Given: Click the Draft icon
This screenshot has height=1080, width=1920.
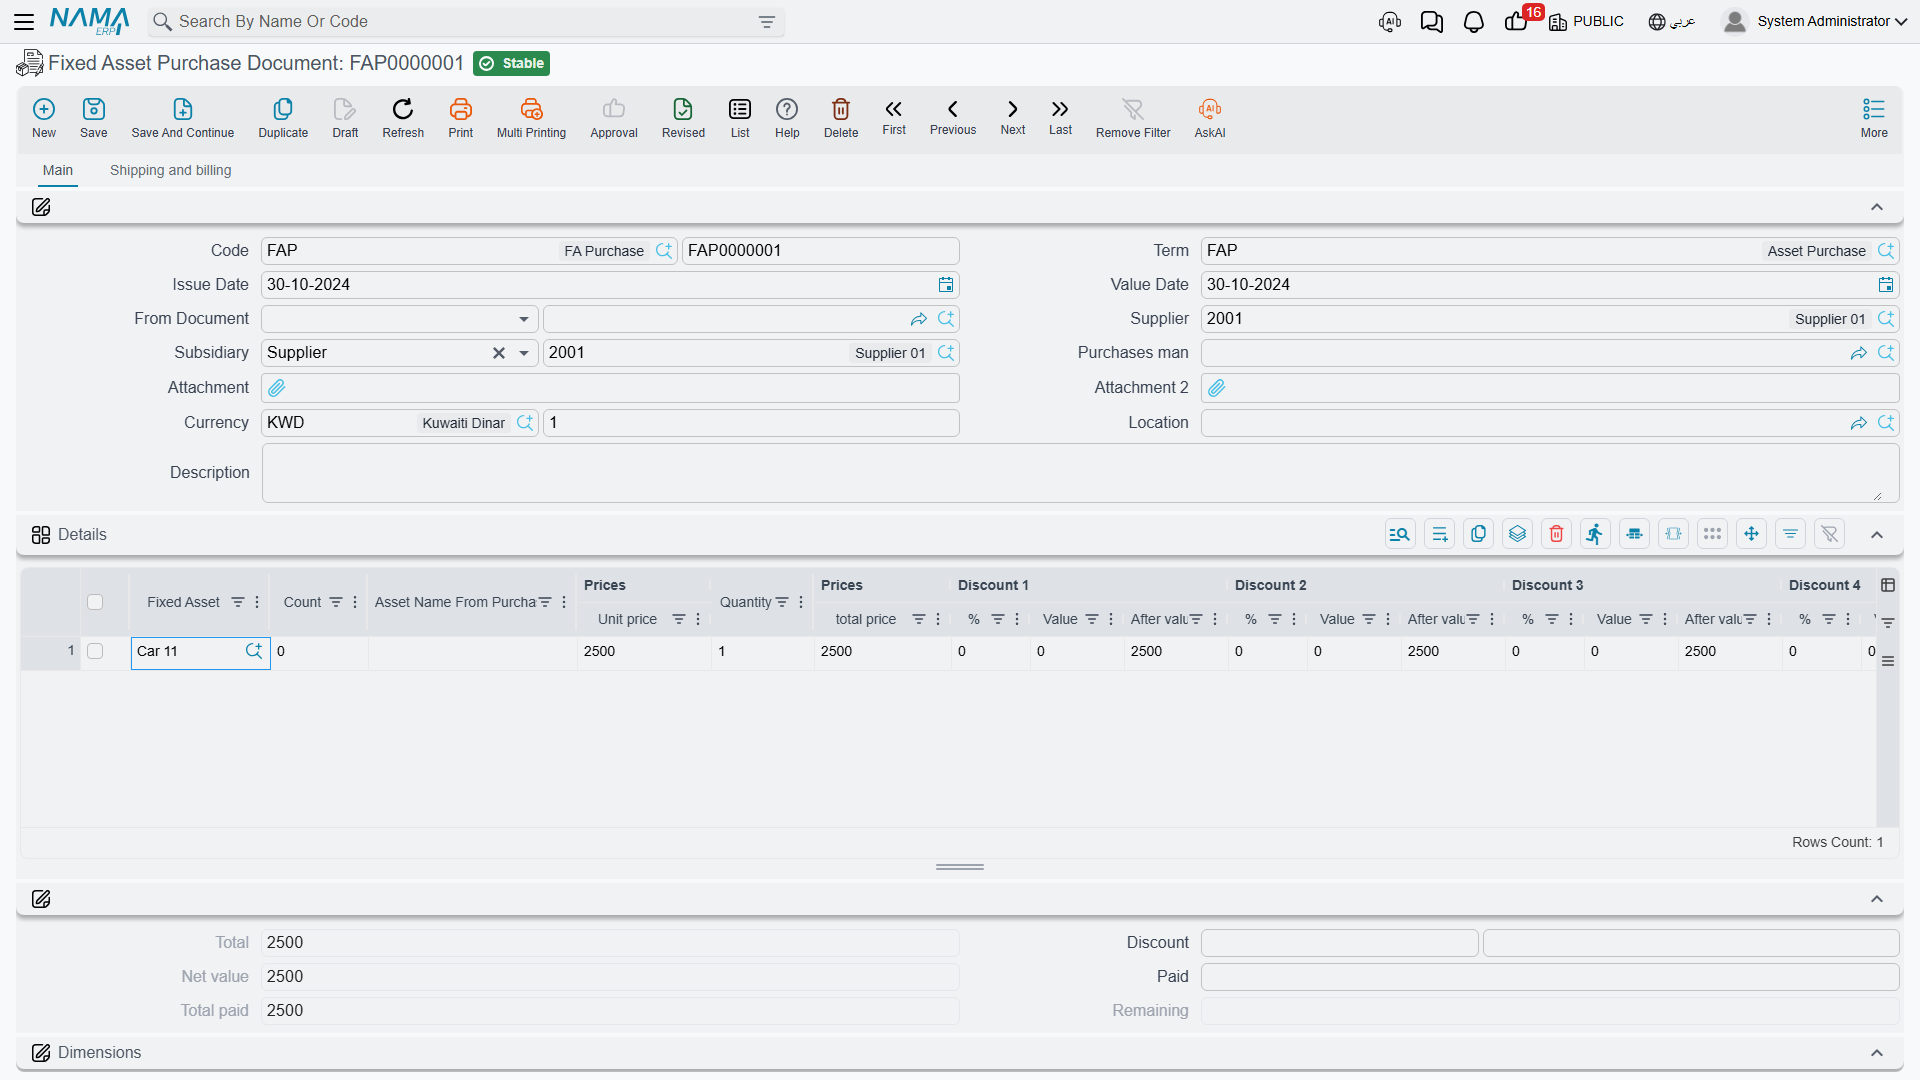Looking at the screenshot, I should tap(345, 109).
